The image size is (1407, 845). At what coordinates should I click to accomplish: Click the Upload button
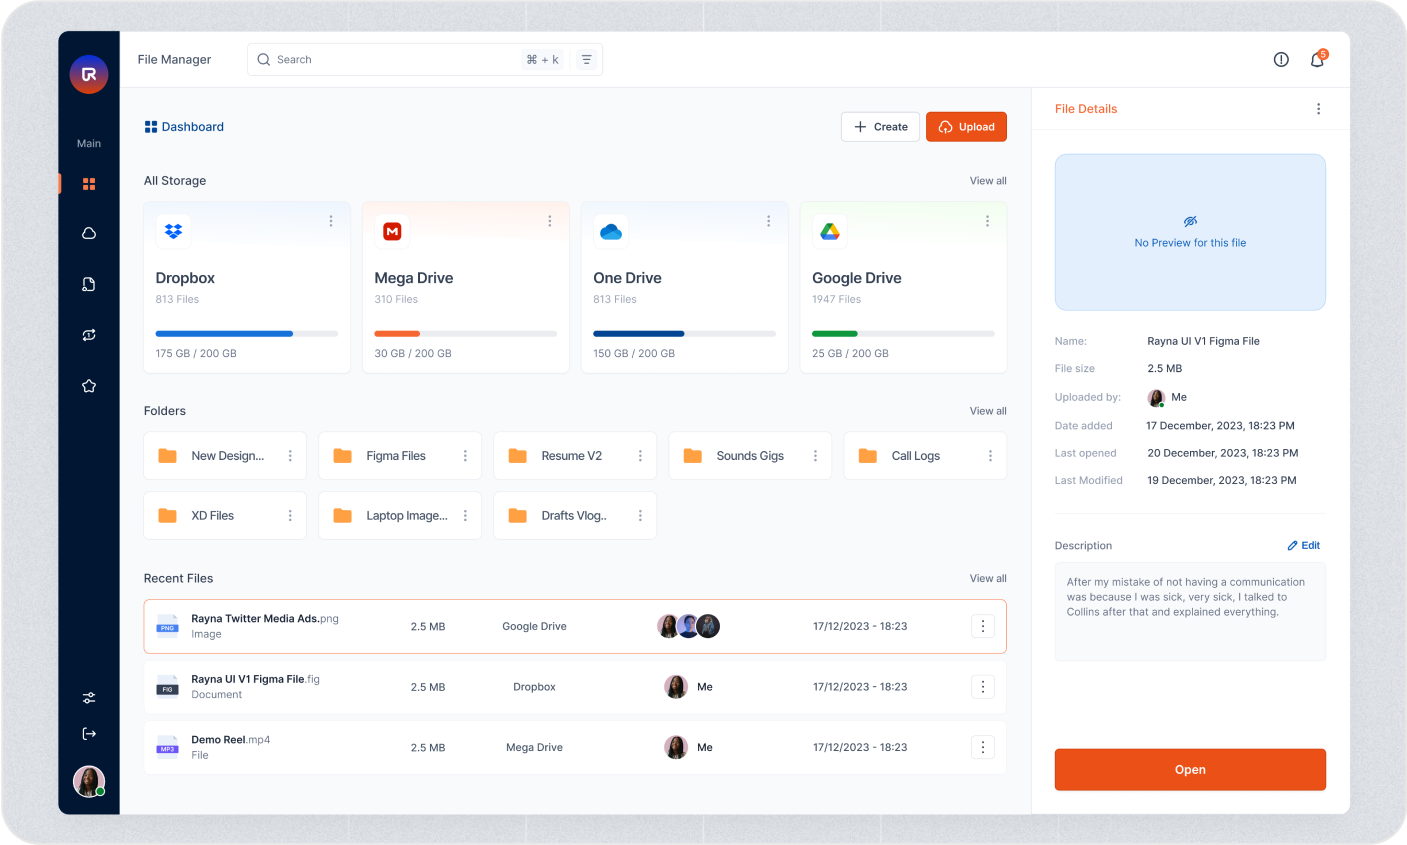click(x=966, y=127)
